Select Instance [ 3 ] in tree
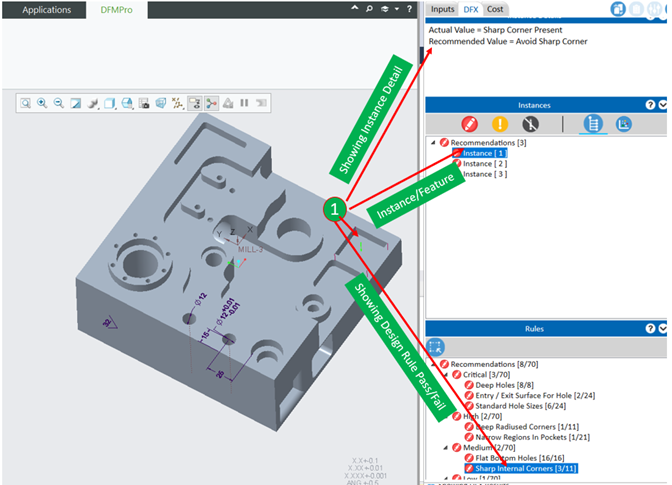The image size is (672, 485). tap(484, 174)
